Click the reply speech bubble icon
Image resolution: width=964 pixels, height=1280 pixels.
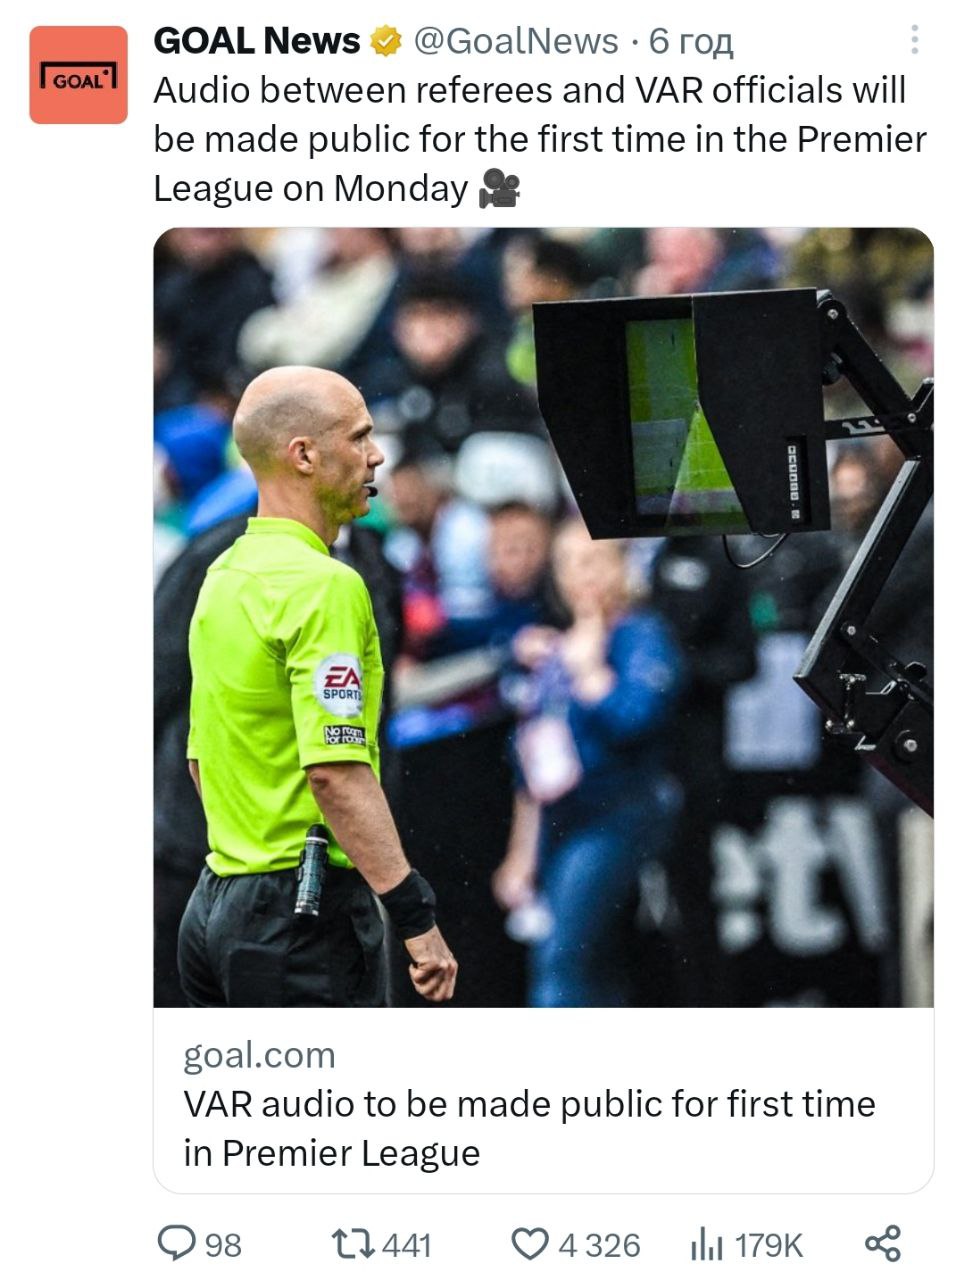tap(177, 1243)
